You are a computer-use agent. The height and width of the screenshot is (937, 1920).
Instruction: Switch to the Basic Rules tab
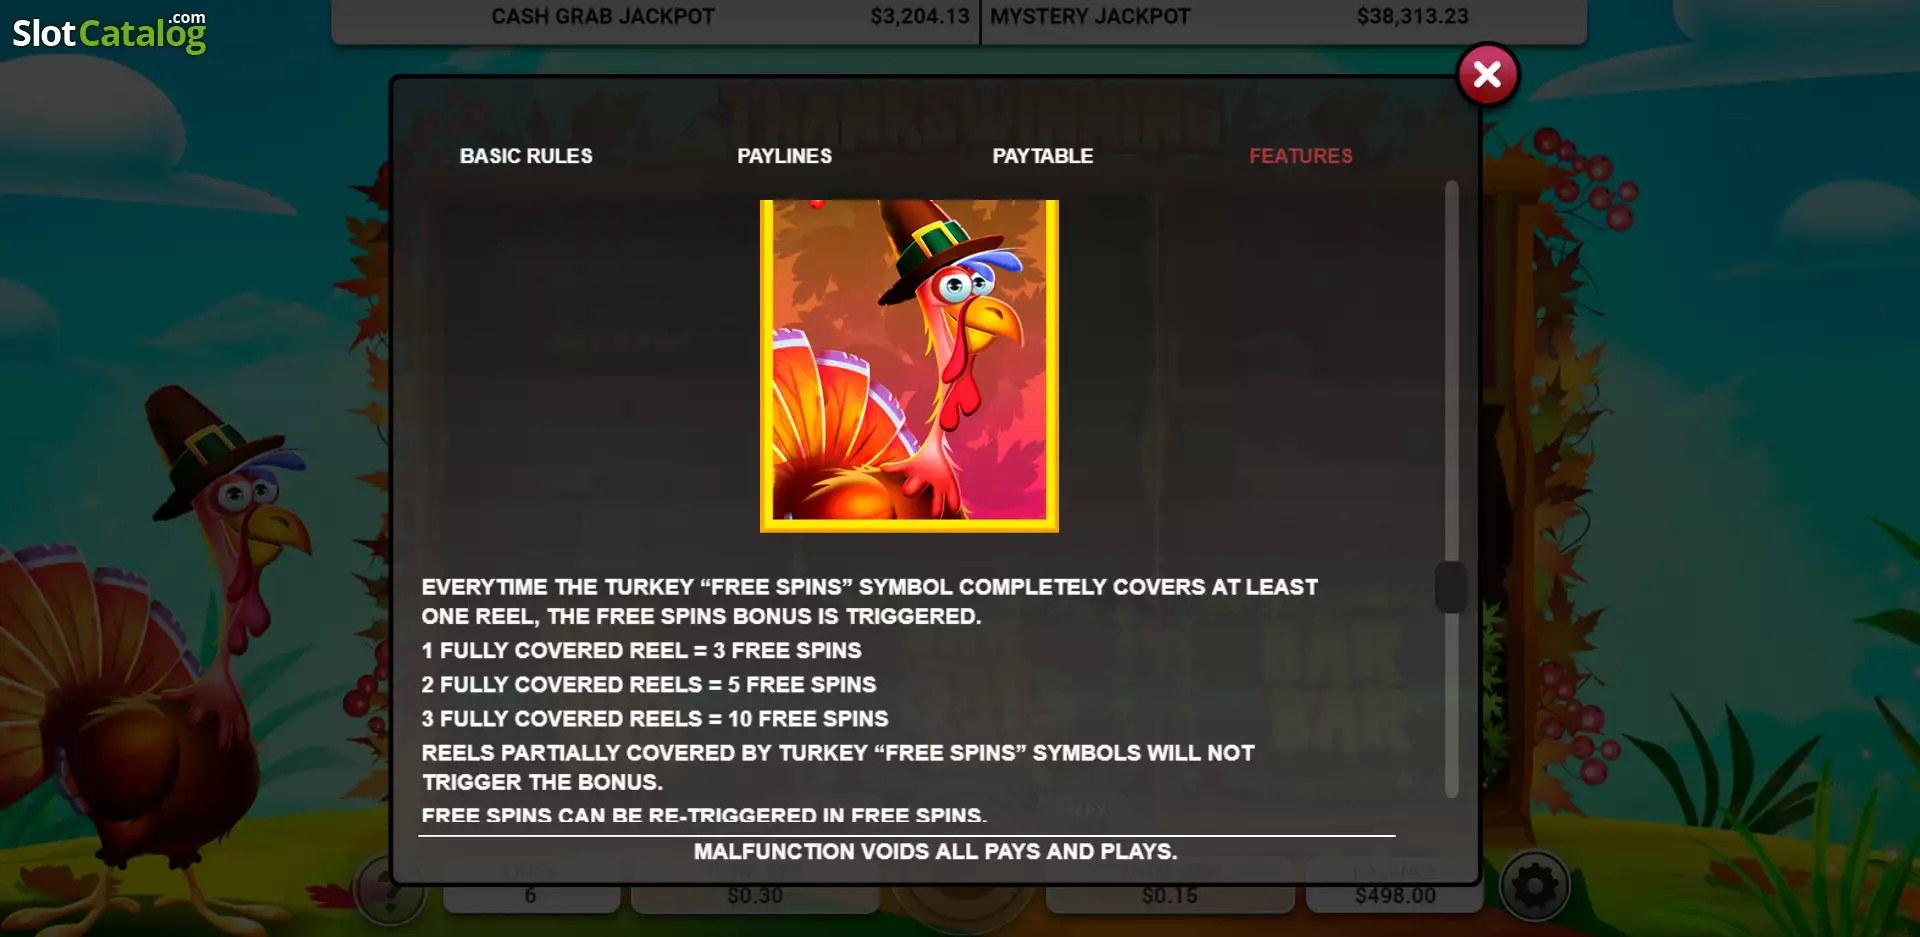click(x=526, y=156)
